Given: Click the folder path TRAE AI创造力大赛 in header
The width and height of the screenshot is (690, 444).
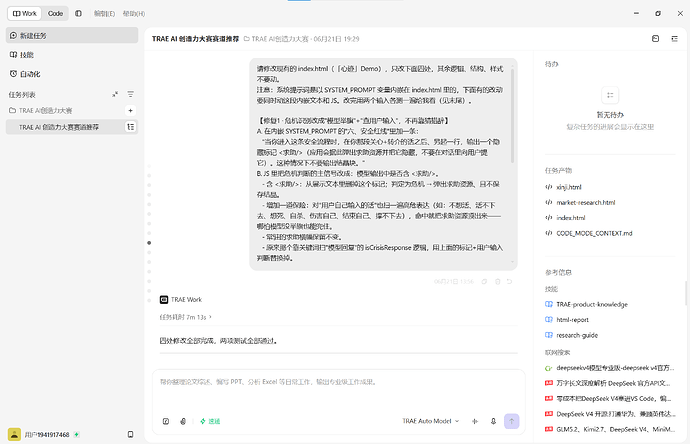Looking at the screenshot, I should click(276, 39).
